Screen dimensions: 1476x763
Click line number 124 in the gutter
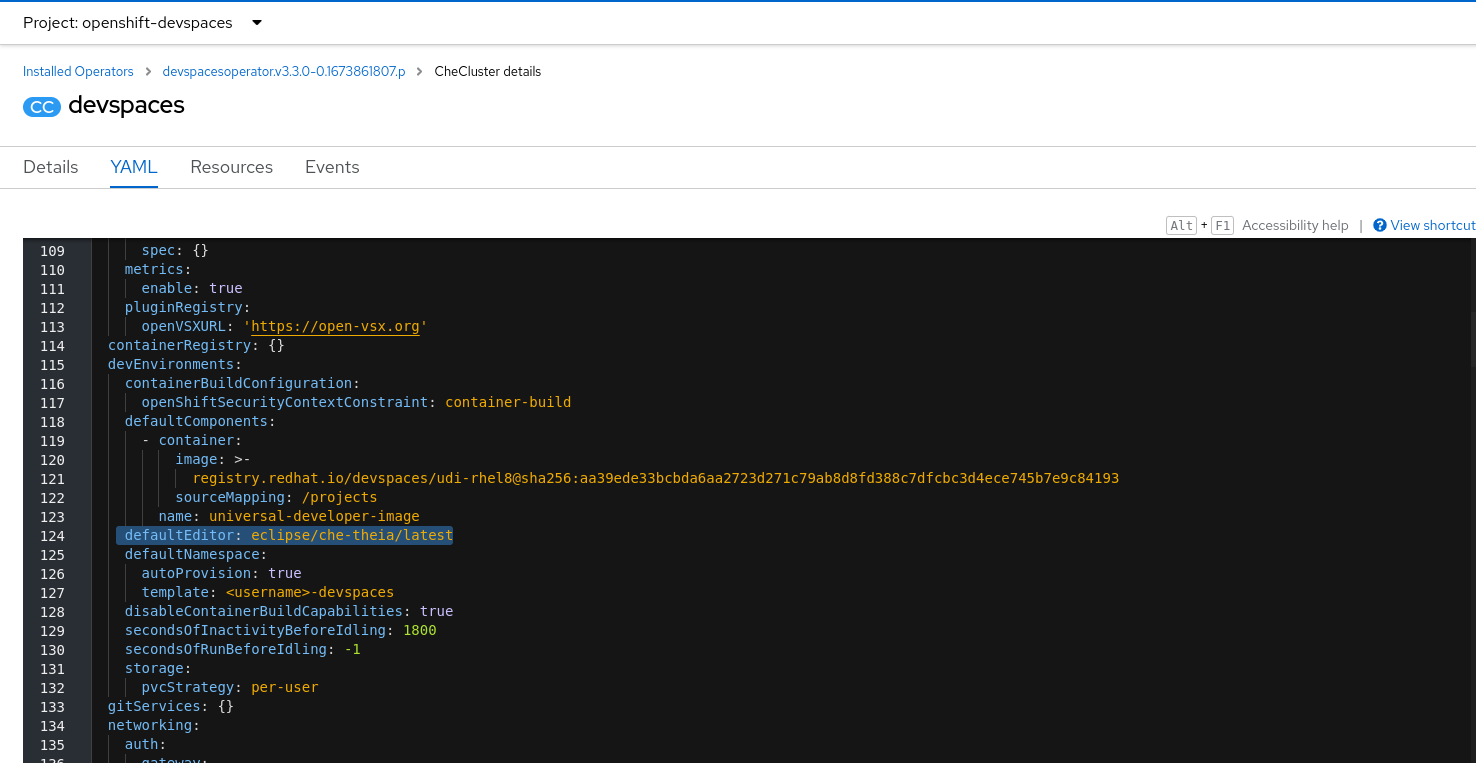click(52, 536)
